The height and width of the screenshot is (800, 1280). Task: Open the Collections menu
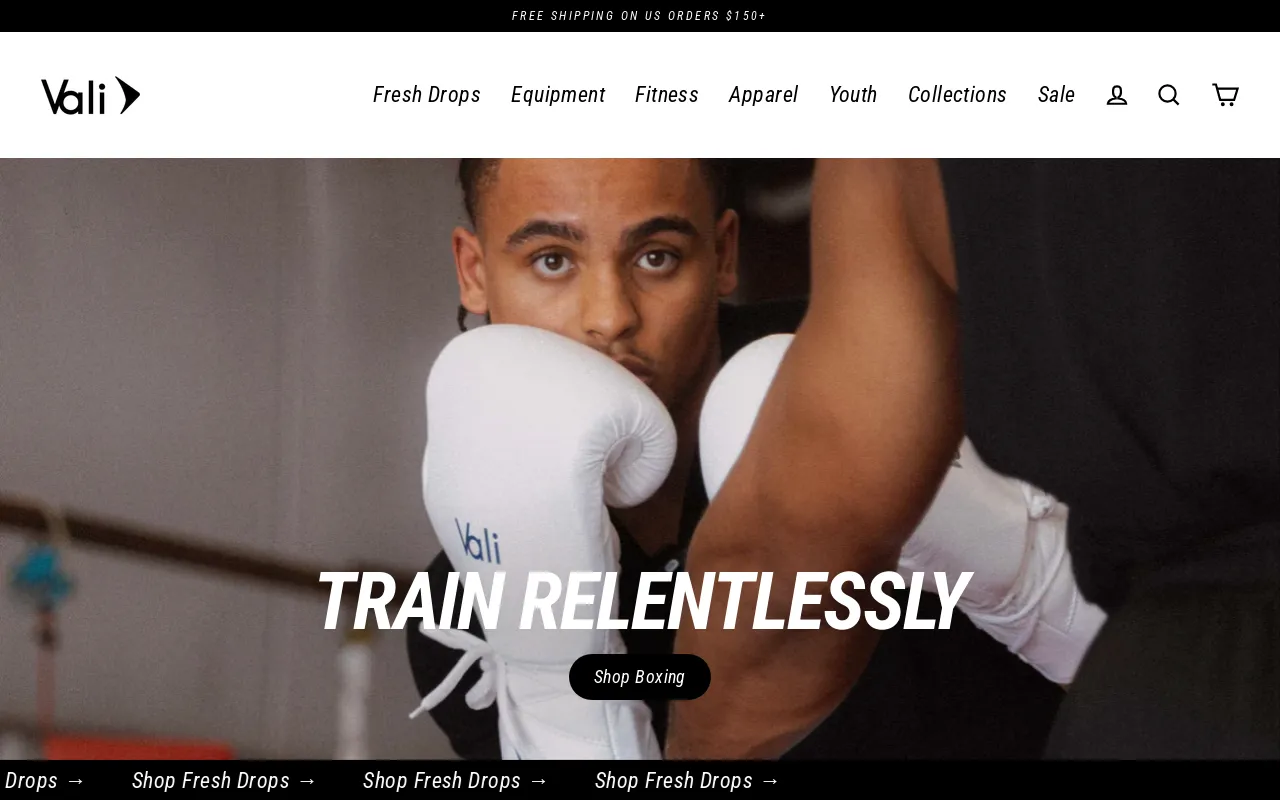[x=958, y=95]
